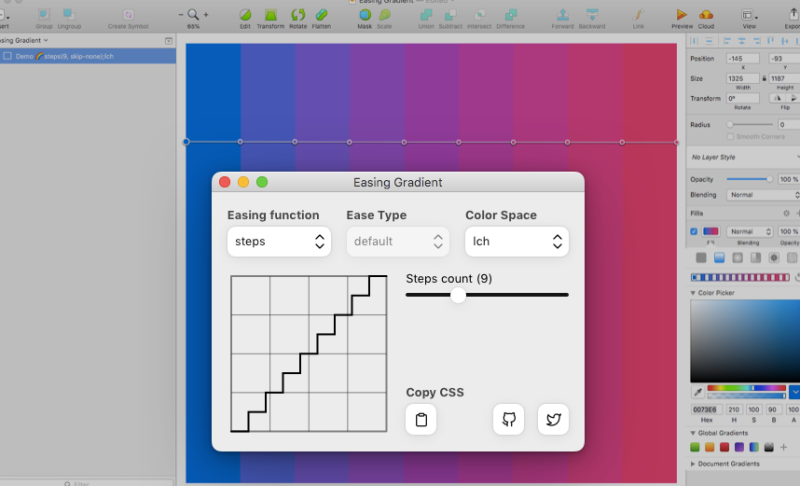The image size is (800, 486).
Task: Zoom out with the minus button
Action: coord(181,15)
